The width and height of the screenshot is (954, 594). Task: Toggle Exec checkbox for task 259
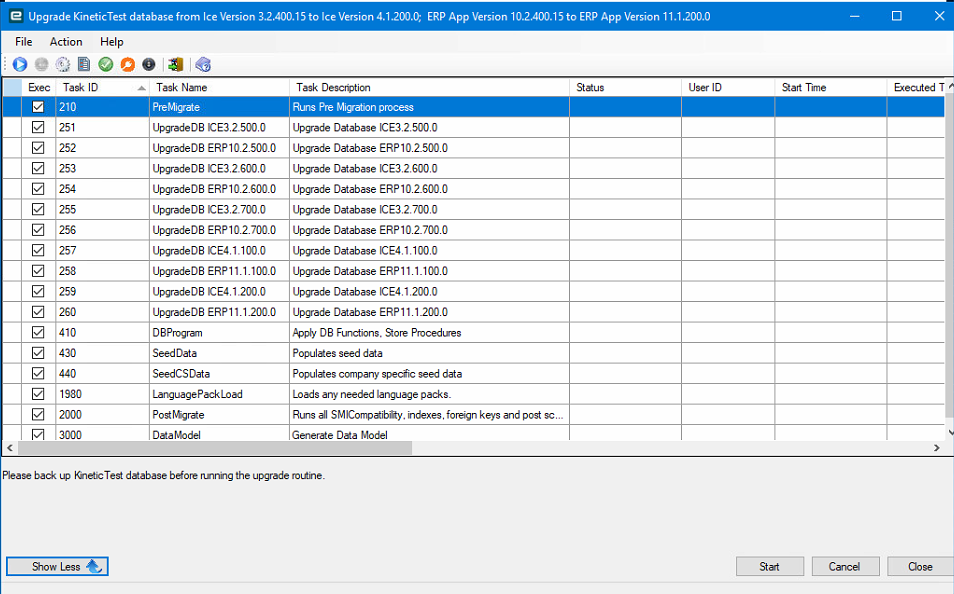pyautogui.click(x=38, y=292)
